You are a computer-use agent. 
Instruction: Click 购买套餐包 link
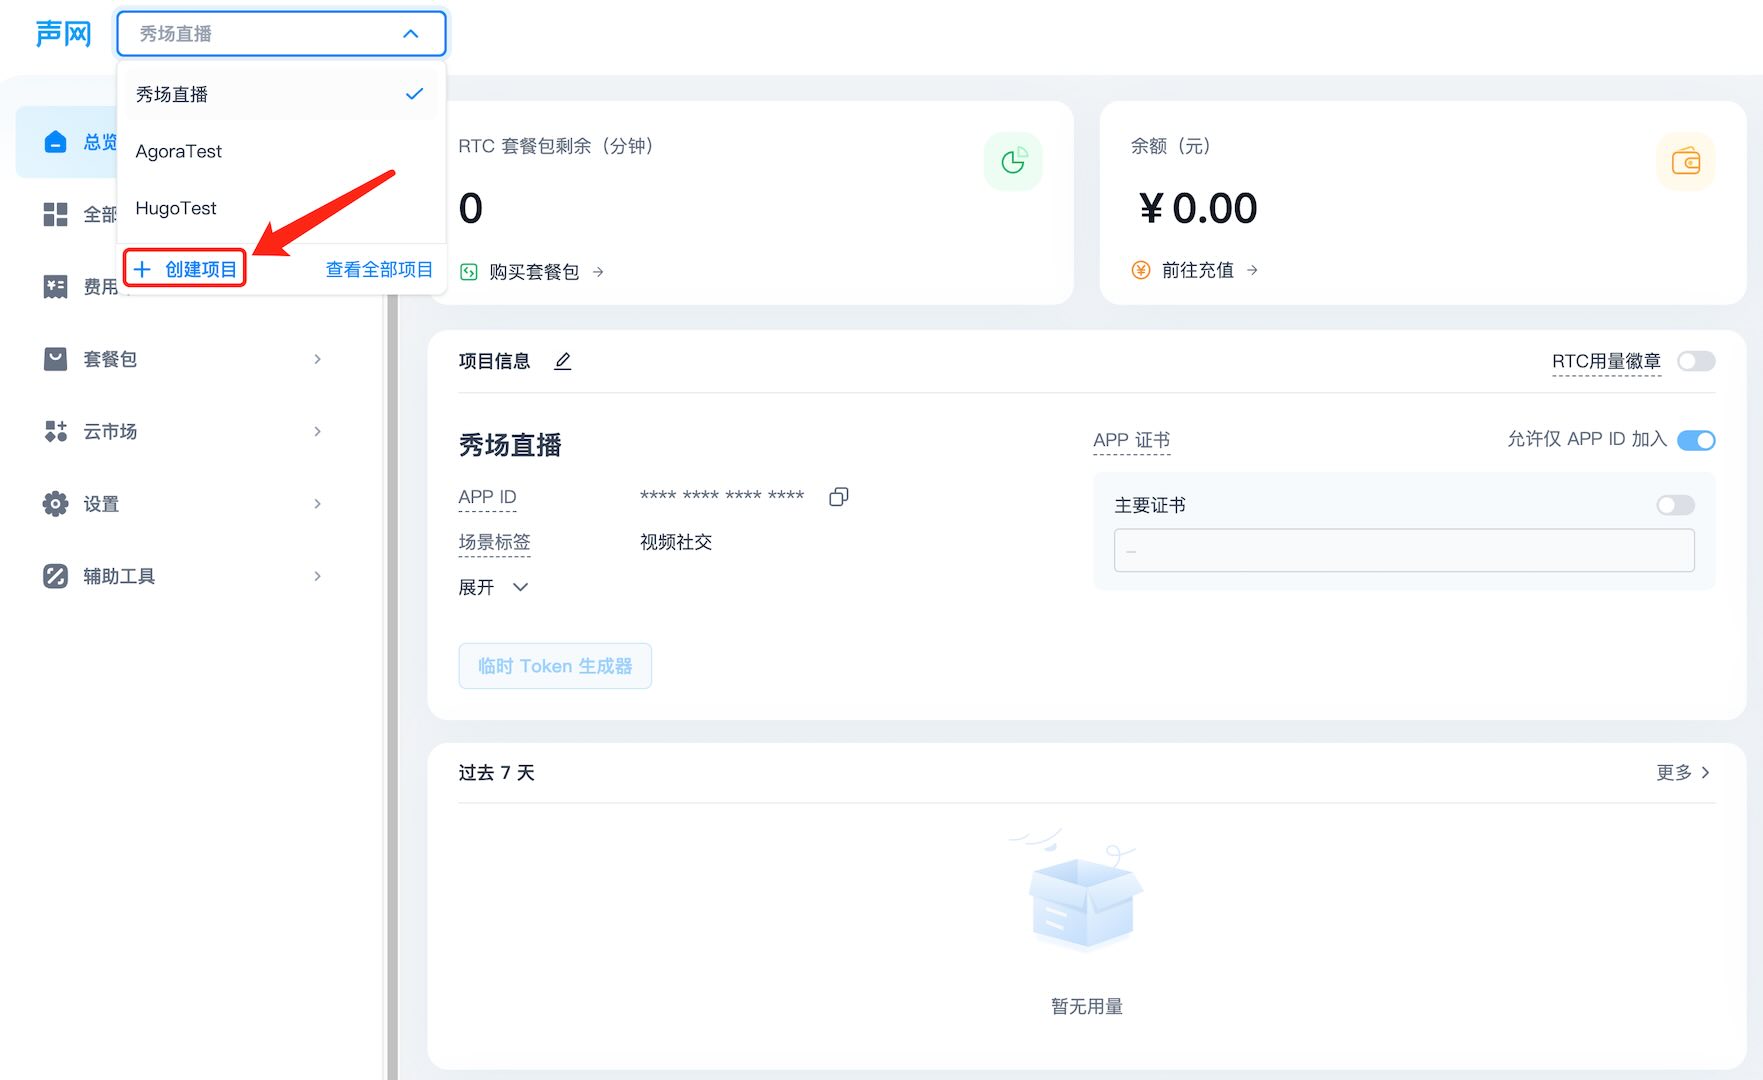pos(534,272)
